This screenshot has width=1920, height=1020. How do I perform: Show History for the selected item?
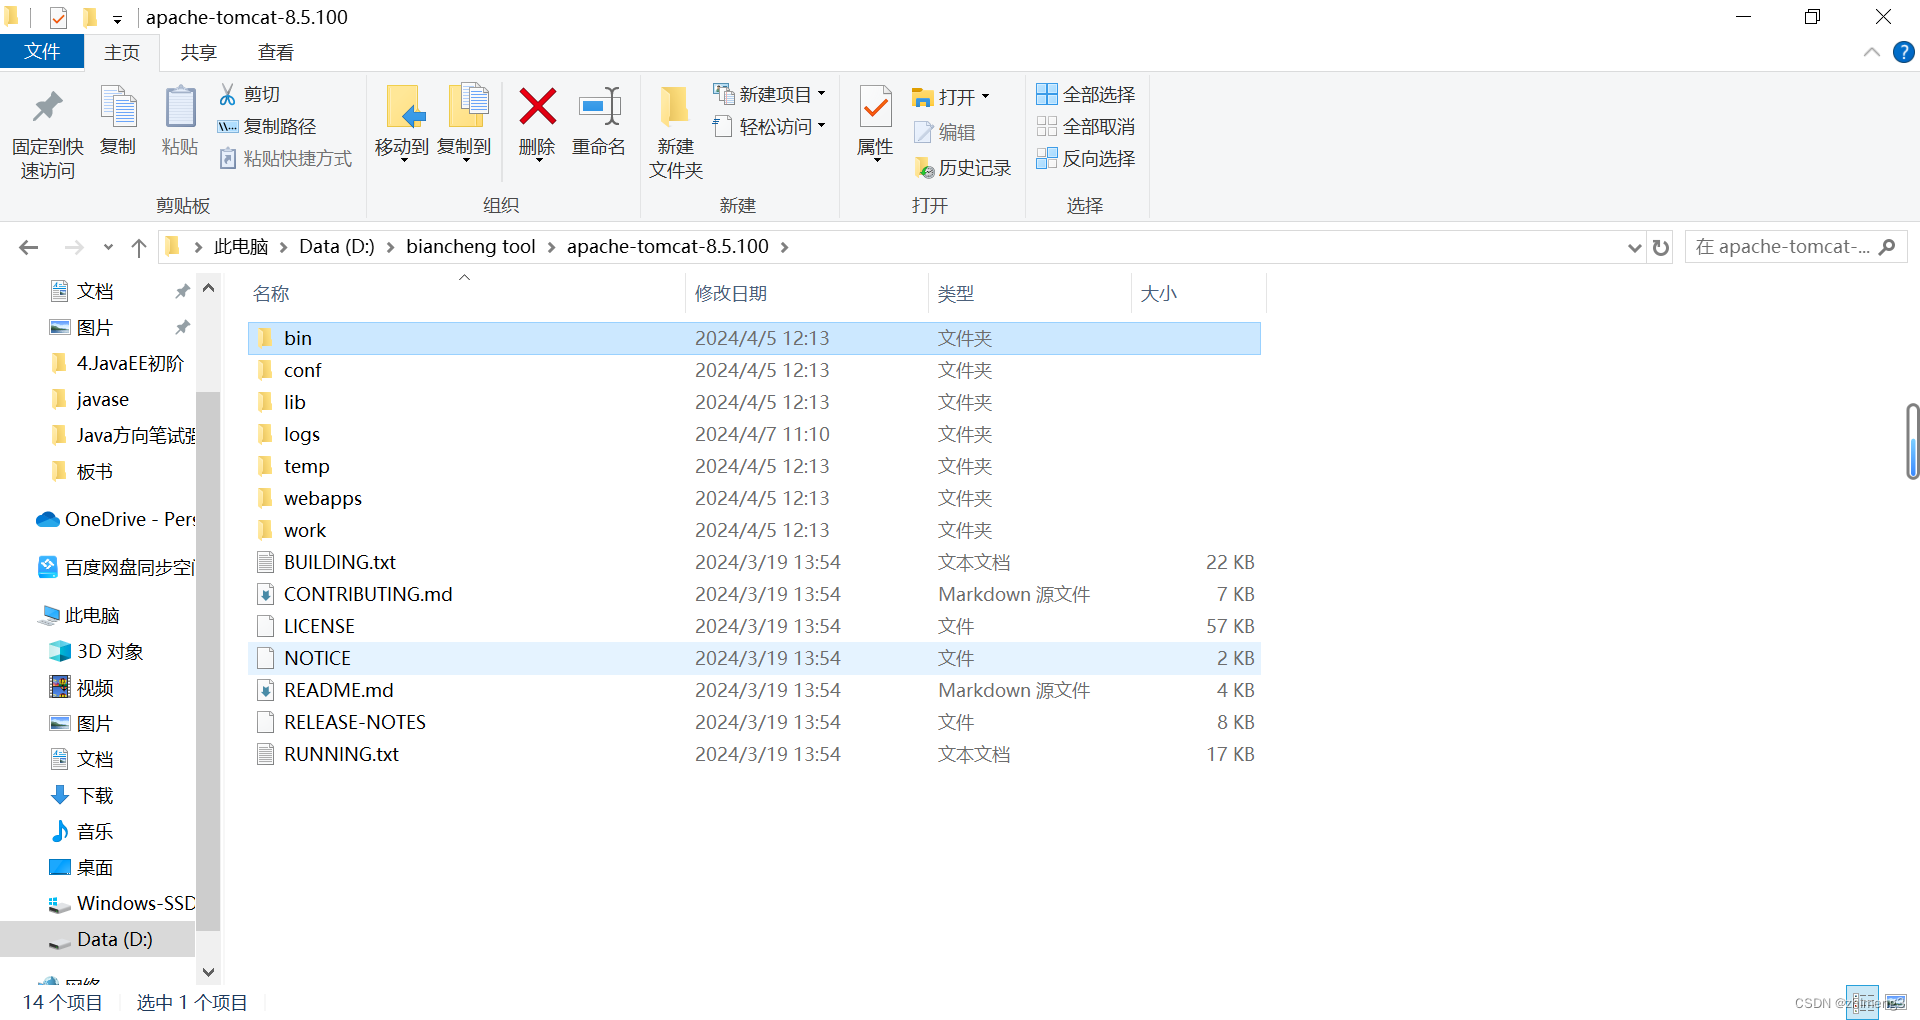click(962, 168)
